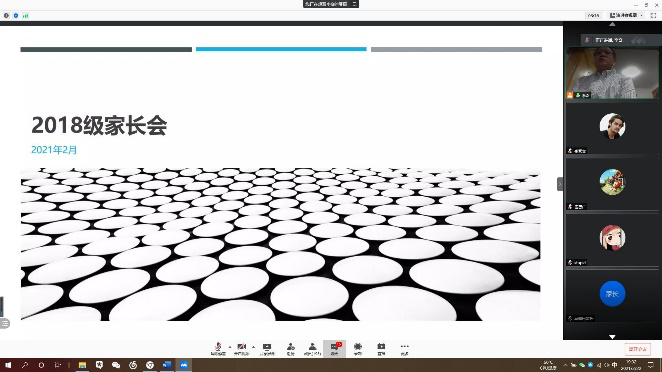The width and height of the screenshot is (662, 372).
Task: Turn on the camera video
Action: (241, 349)
